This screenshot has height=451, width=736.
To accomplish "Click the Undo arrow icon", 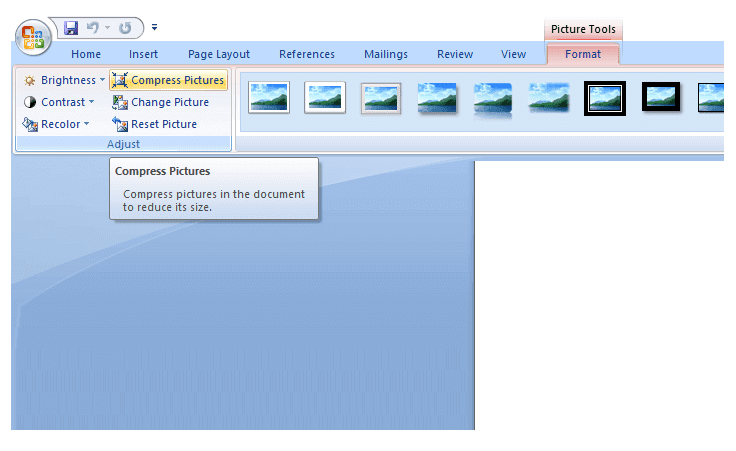I will click(93, 28).
